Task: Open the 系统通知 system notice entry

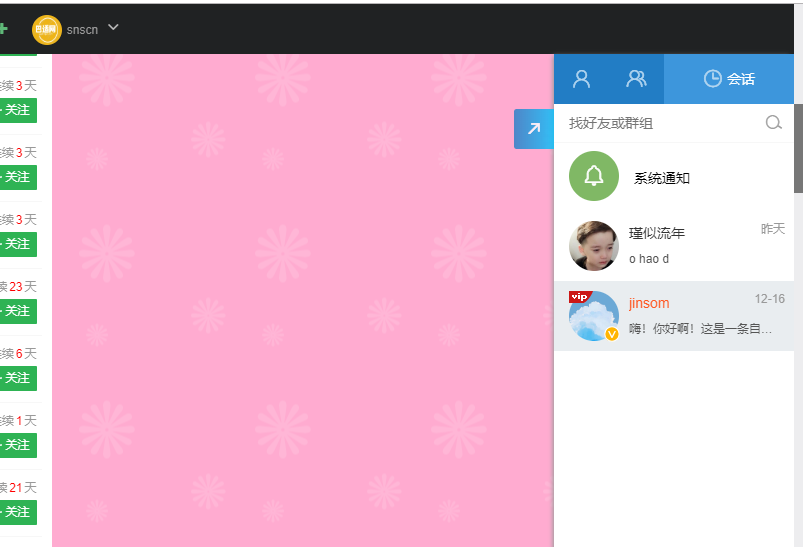Action: tap(661, 178)
